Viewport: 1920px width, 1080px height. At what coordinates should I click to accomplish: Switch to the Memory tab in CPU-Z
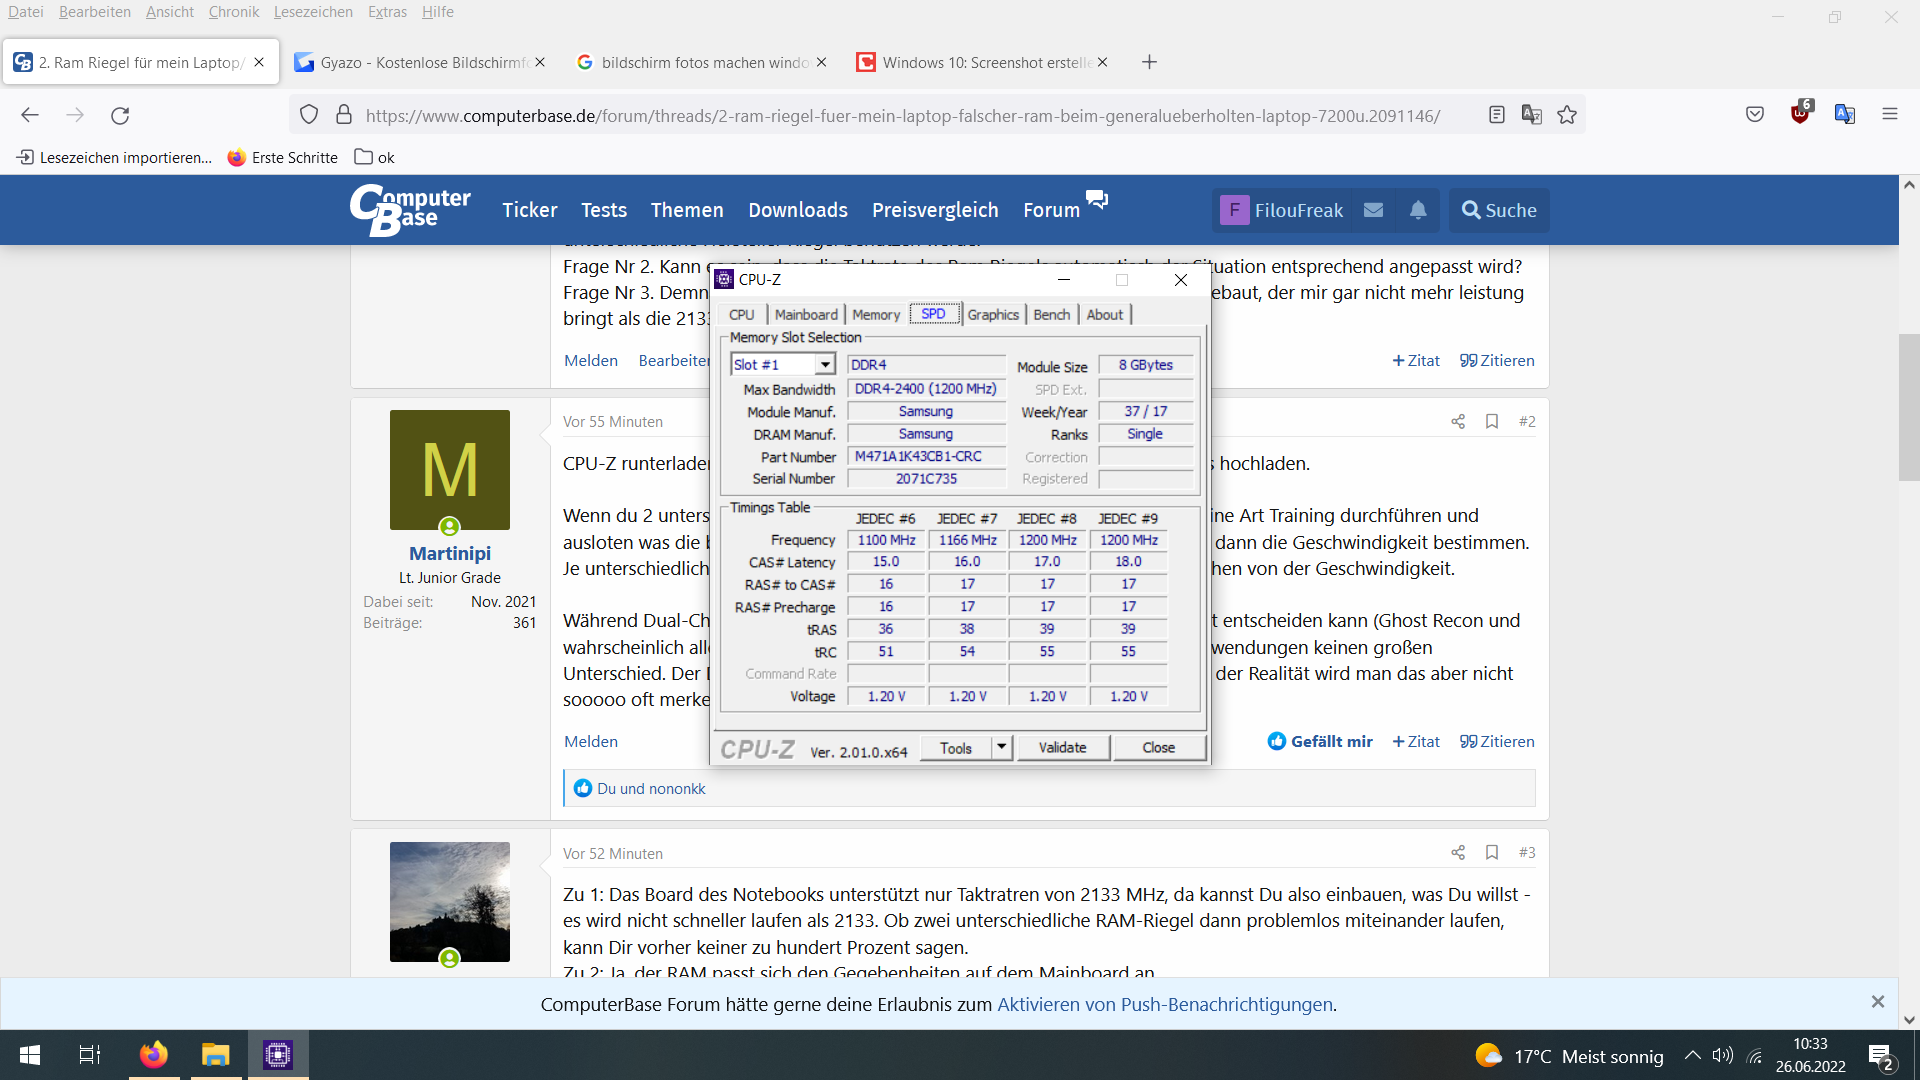(x=876, y=314)
